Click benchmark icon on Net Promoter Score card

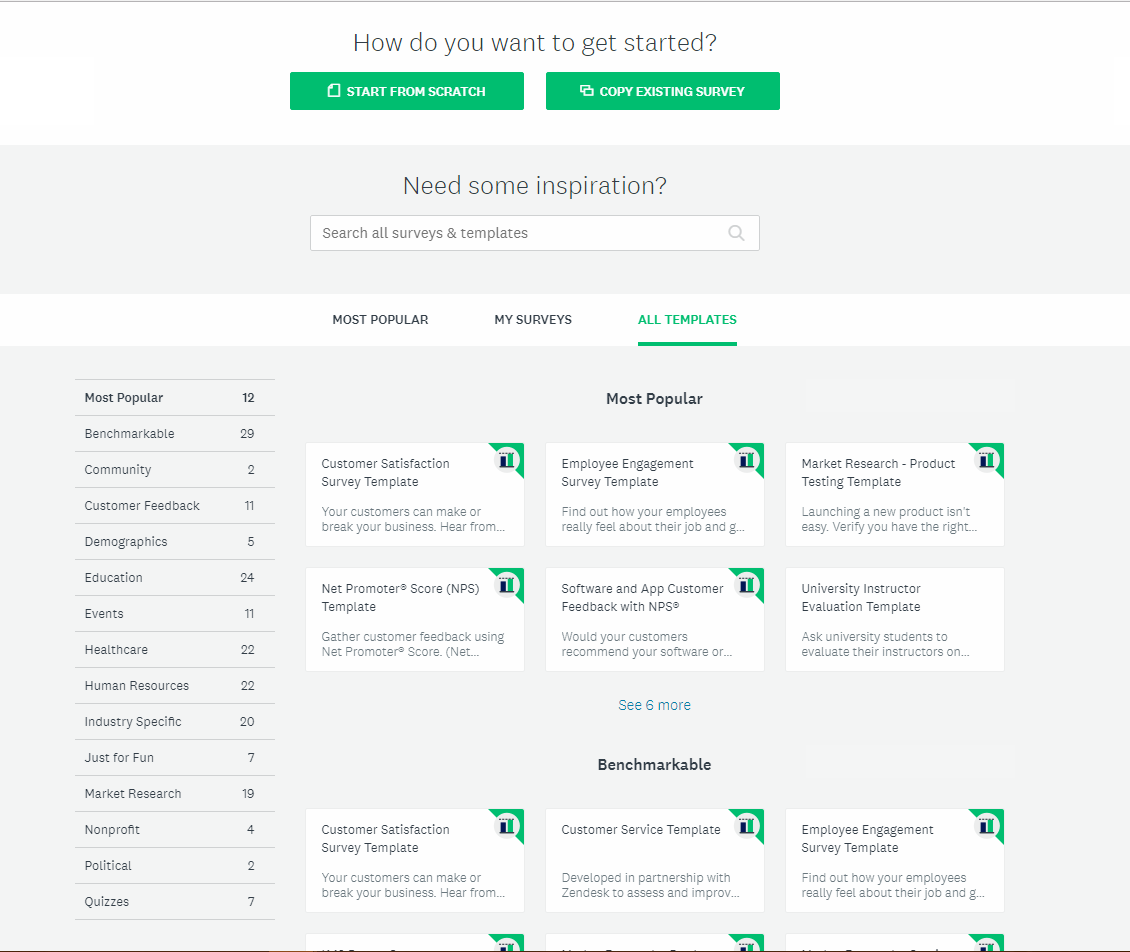[507, 584]
